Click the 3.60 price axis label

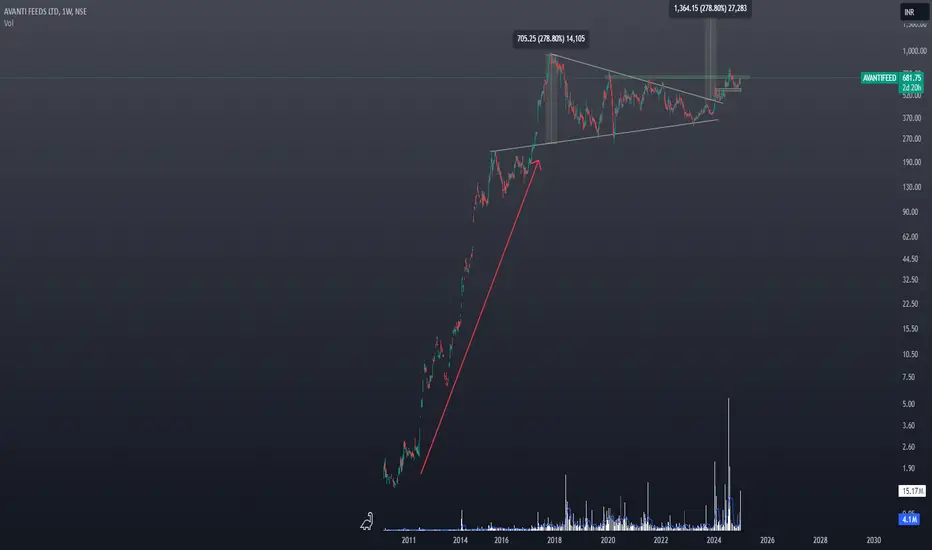[x=909, y=426]
